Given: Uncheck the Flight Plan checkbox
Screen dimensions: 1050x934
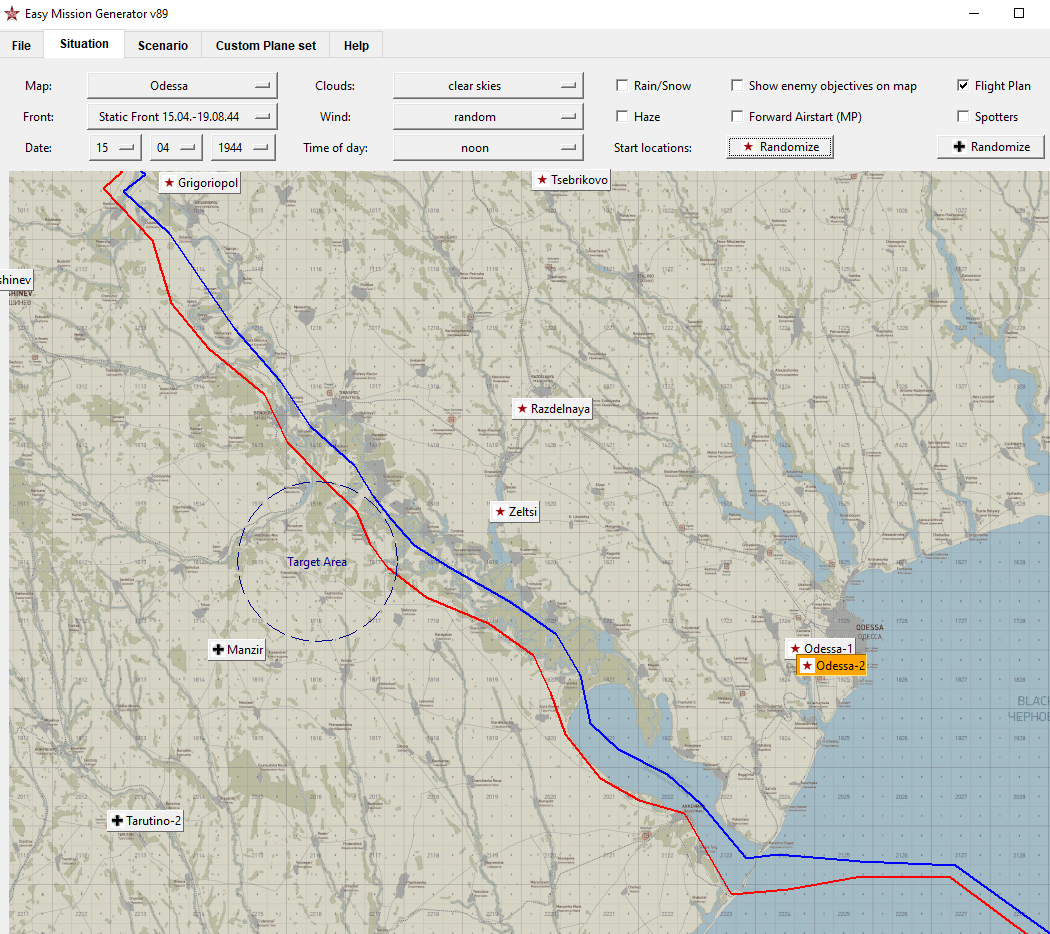Looking at the screenshot, I should pos(963,86).
